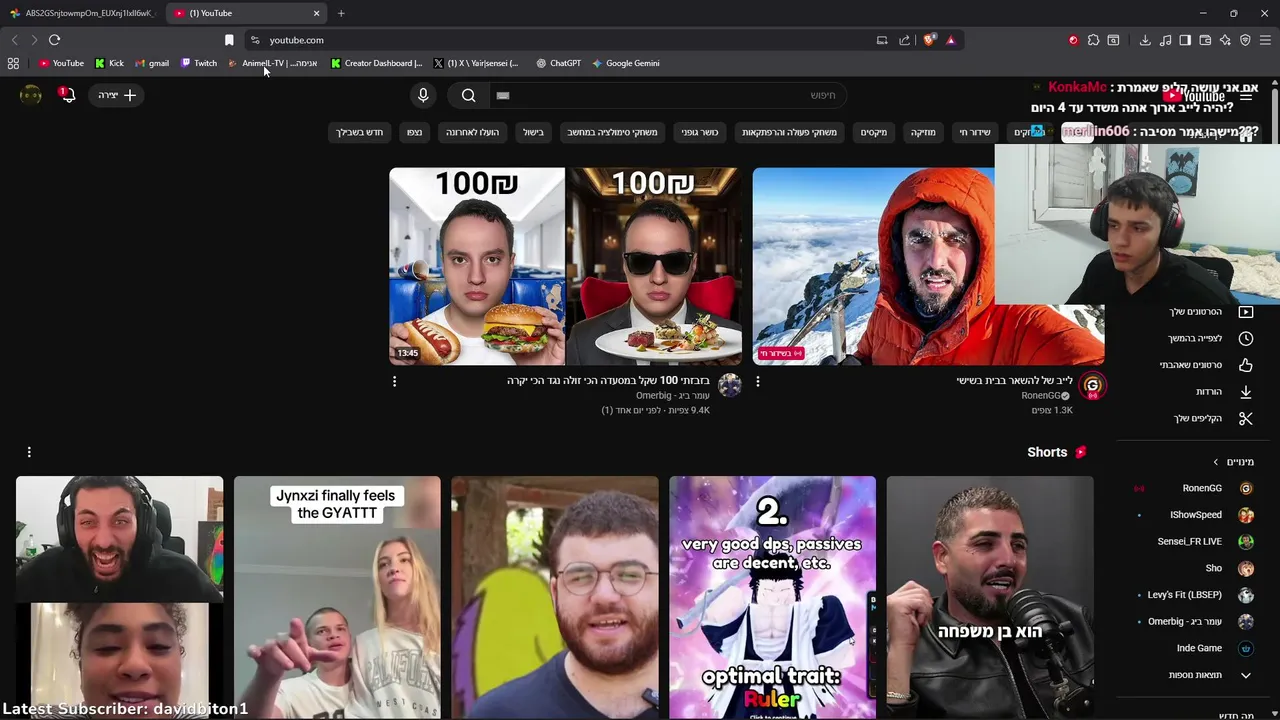Viewport: 1280px width, 720px height.
Task: Open the Shorts section three-dot menu
Action: coord(29,452)
